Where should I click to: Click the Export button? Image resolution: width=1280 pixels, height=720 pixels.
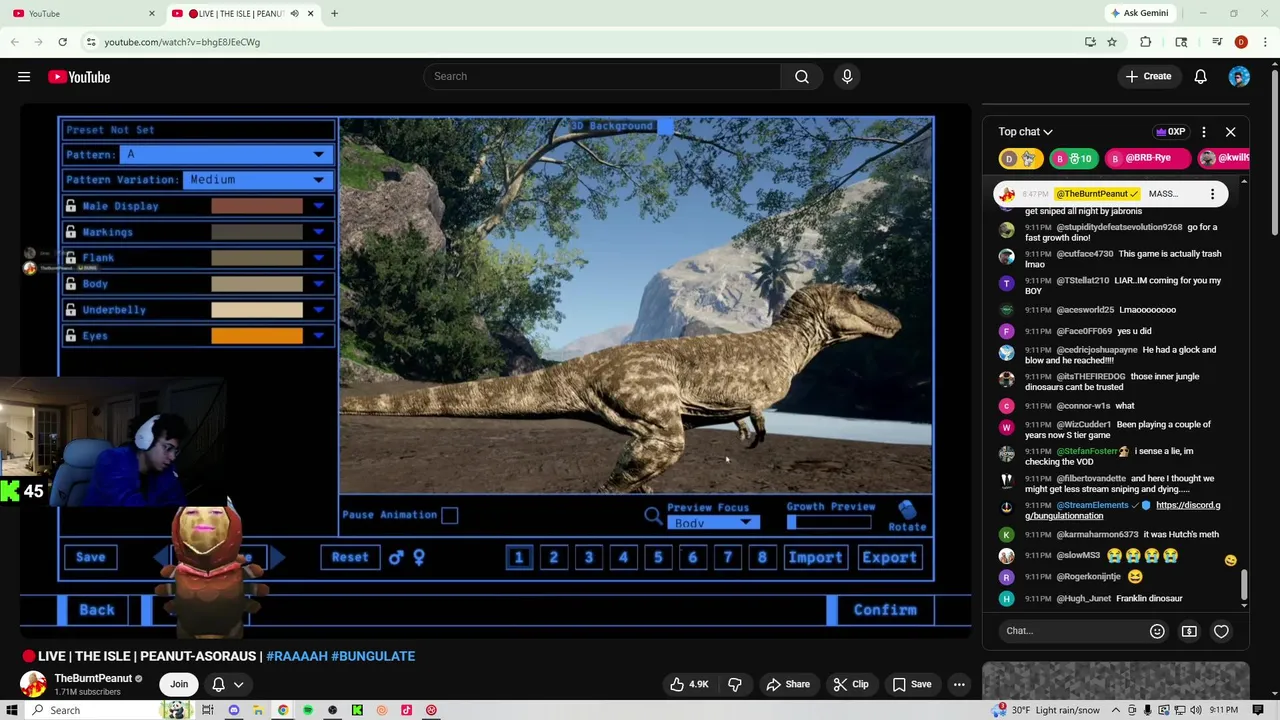889,557
